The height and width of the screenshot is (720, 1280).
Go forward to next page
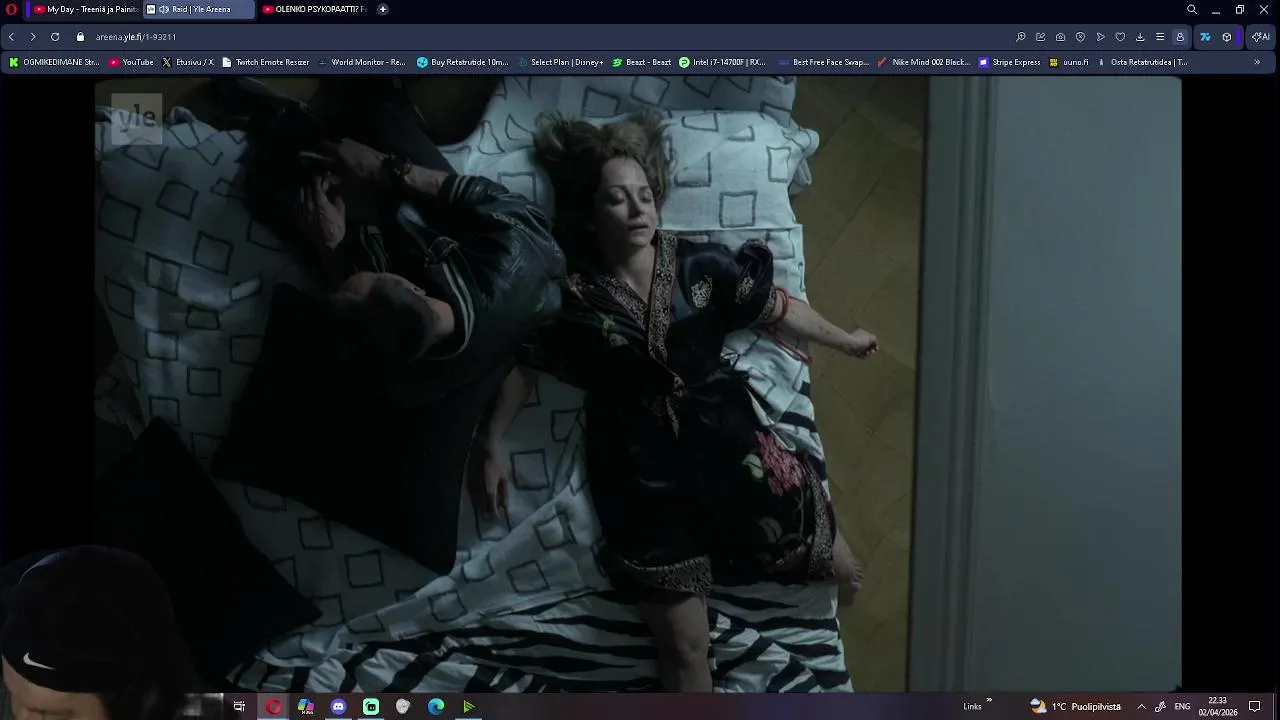(x=33, y=37)
